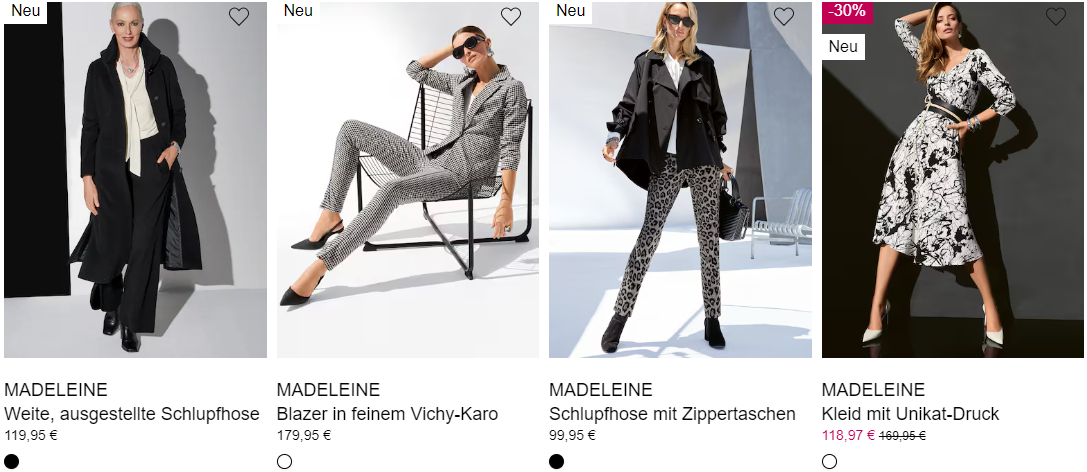
Task: Click the MADELEINE brand name above the Vichy-Karo blazer
Action: coord(329,390)
